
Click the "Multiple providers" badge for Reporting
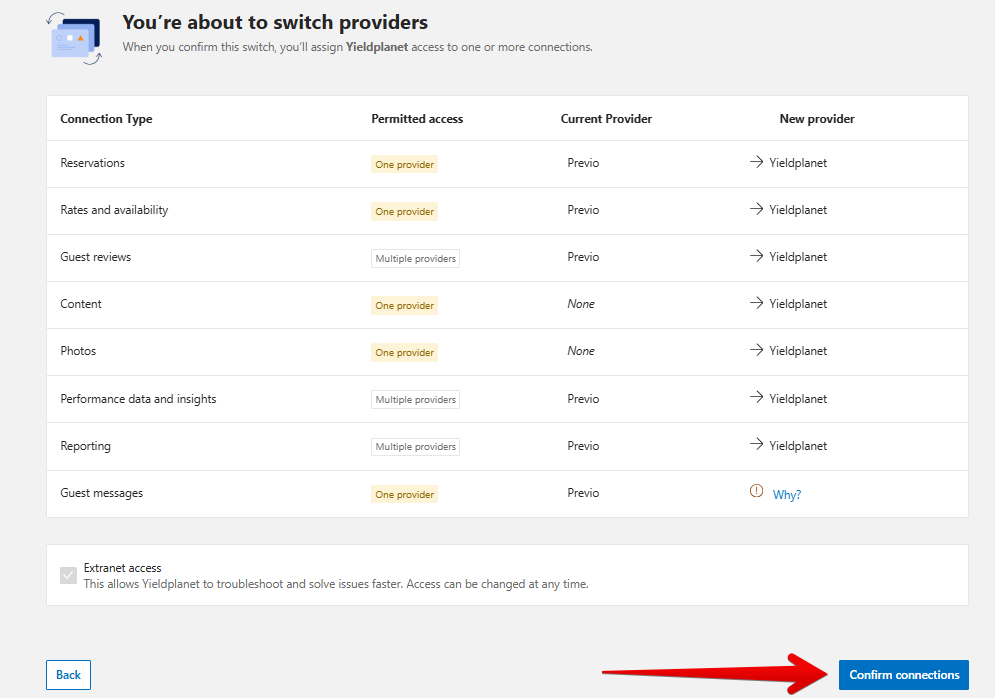[x=415, y=447]
